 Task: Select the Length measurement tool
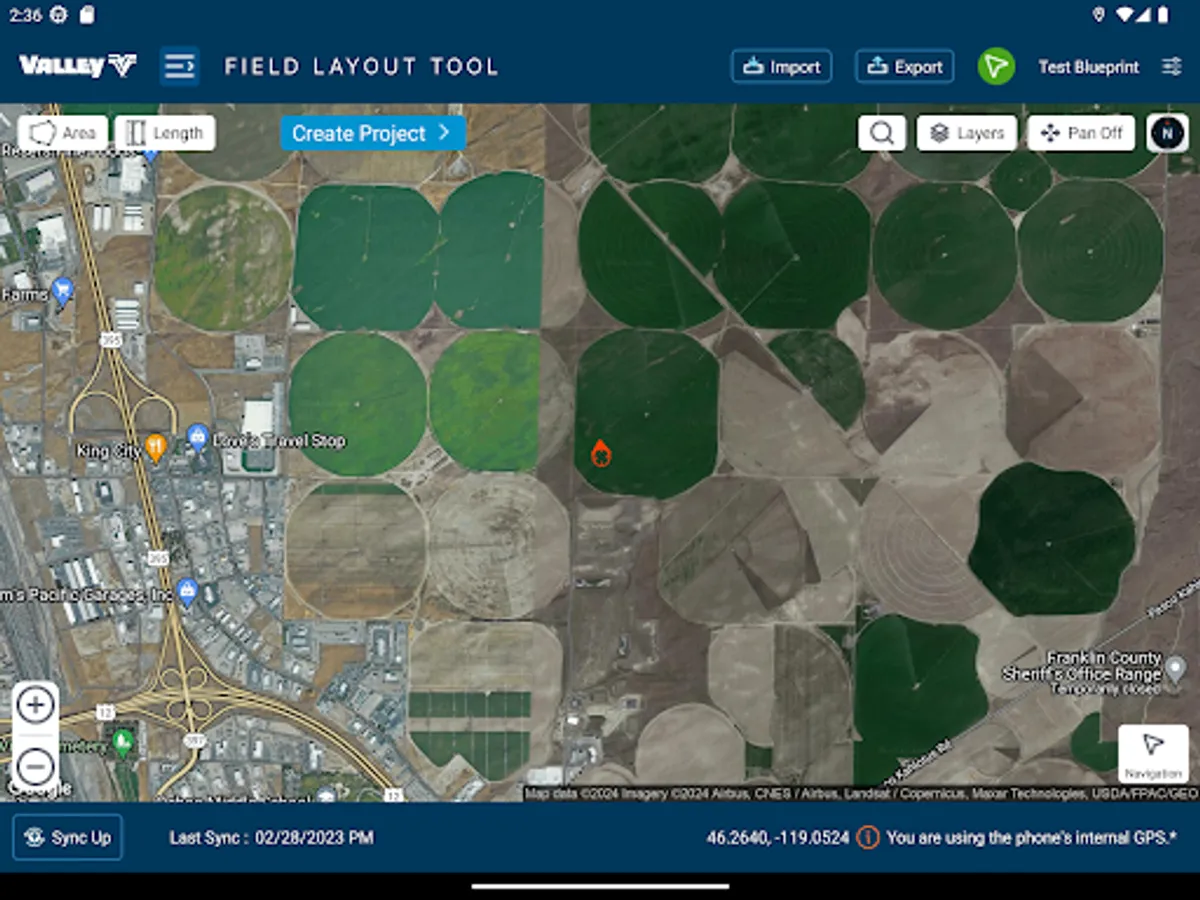coord(165,132)
